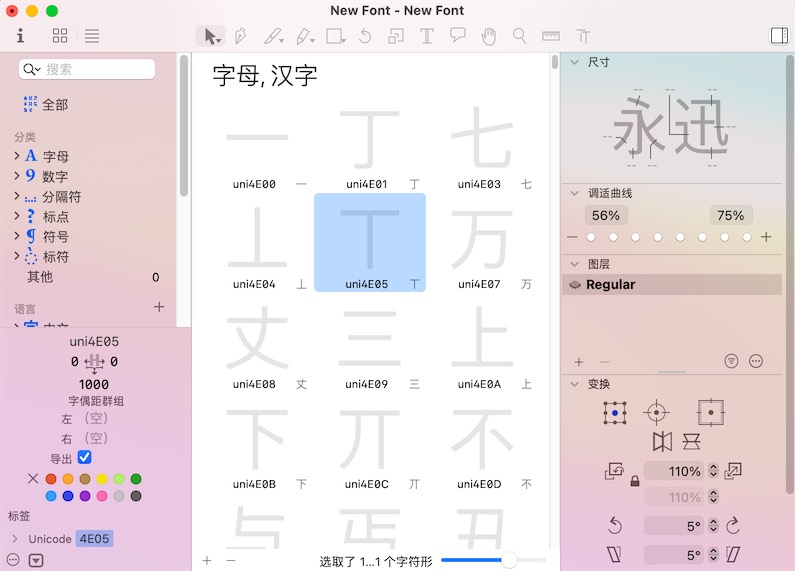Open layer options ellipsis menu

coord(756,361)
